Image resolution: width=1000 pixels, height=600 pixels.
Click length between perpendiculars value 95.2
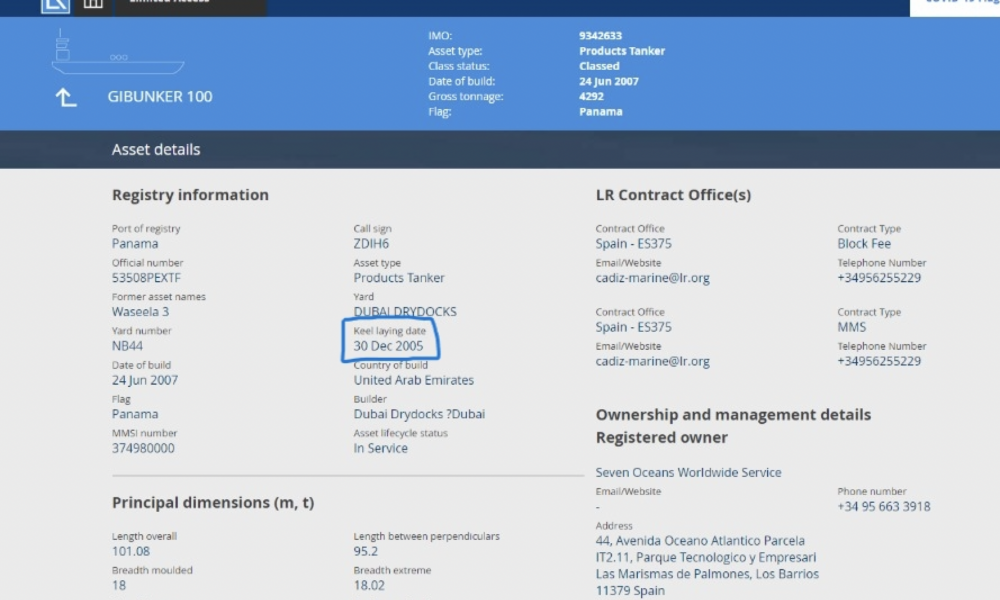point(365,552)
